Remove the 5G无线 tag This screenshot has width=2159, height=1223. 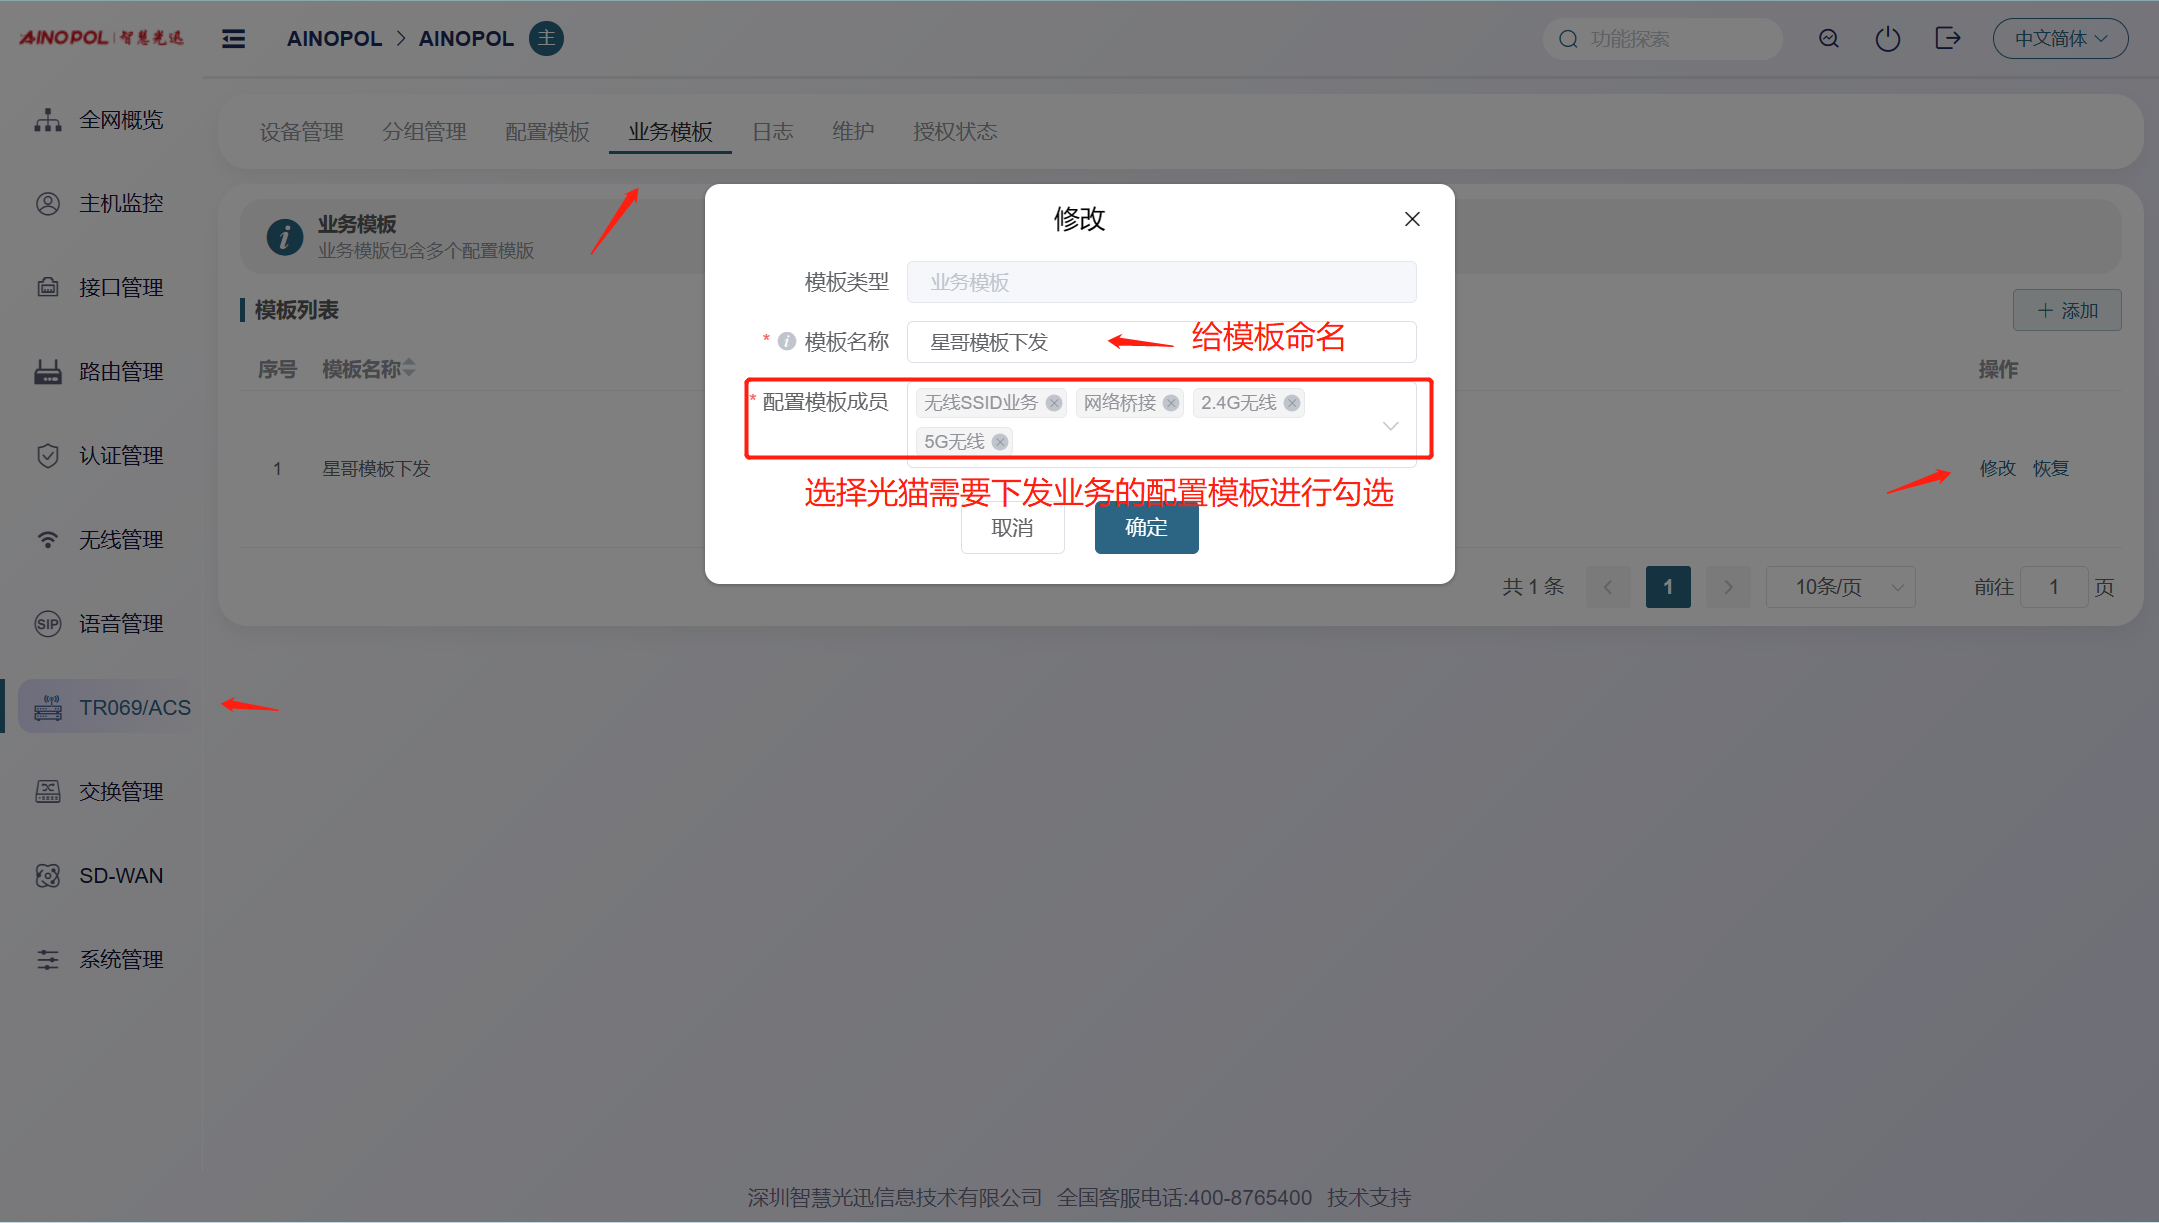1000,442
